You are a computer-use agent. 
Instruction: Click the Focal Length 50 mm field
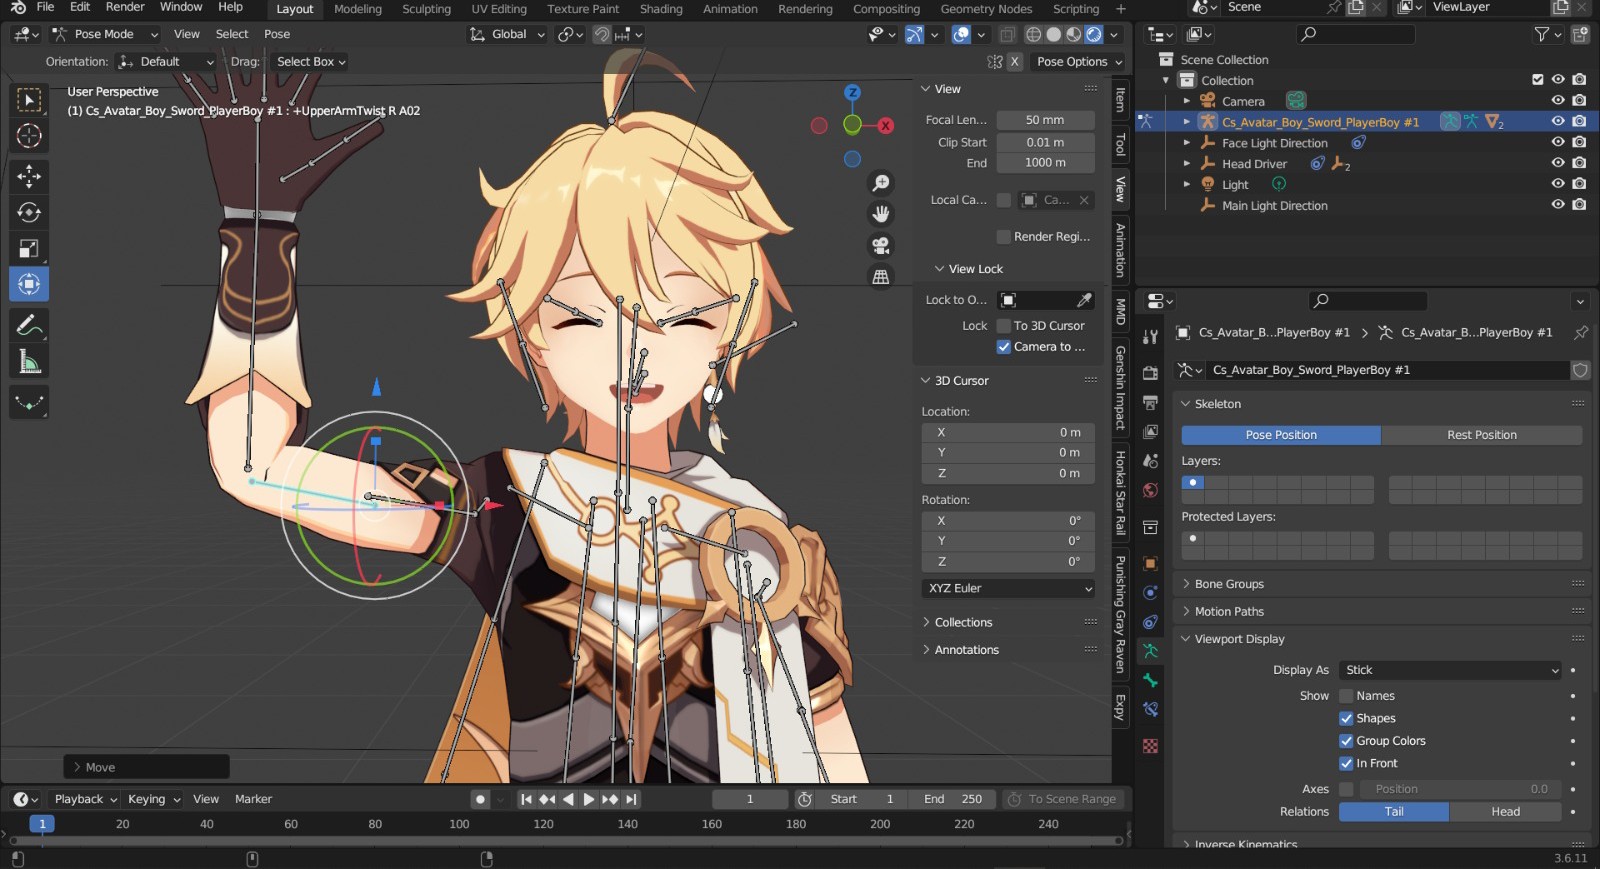(1045, 120)
